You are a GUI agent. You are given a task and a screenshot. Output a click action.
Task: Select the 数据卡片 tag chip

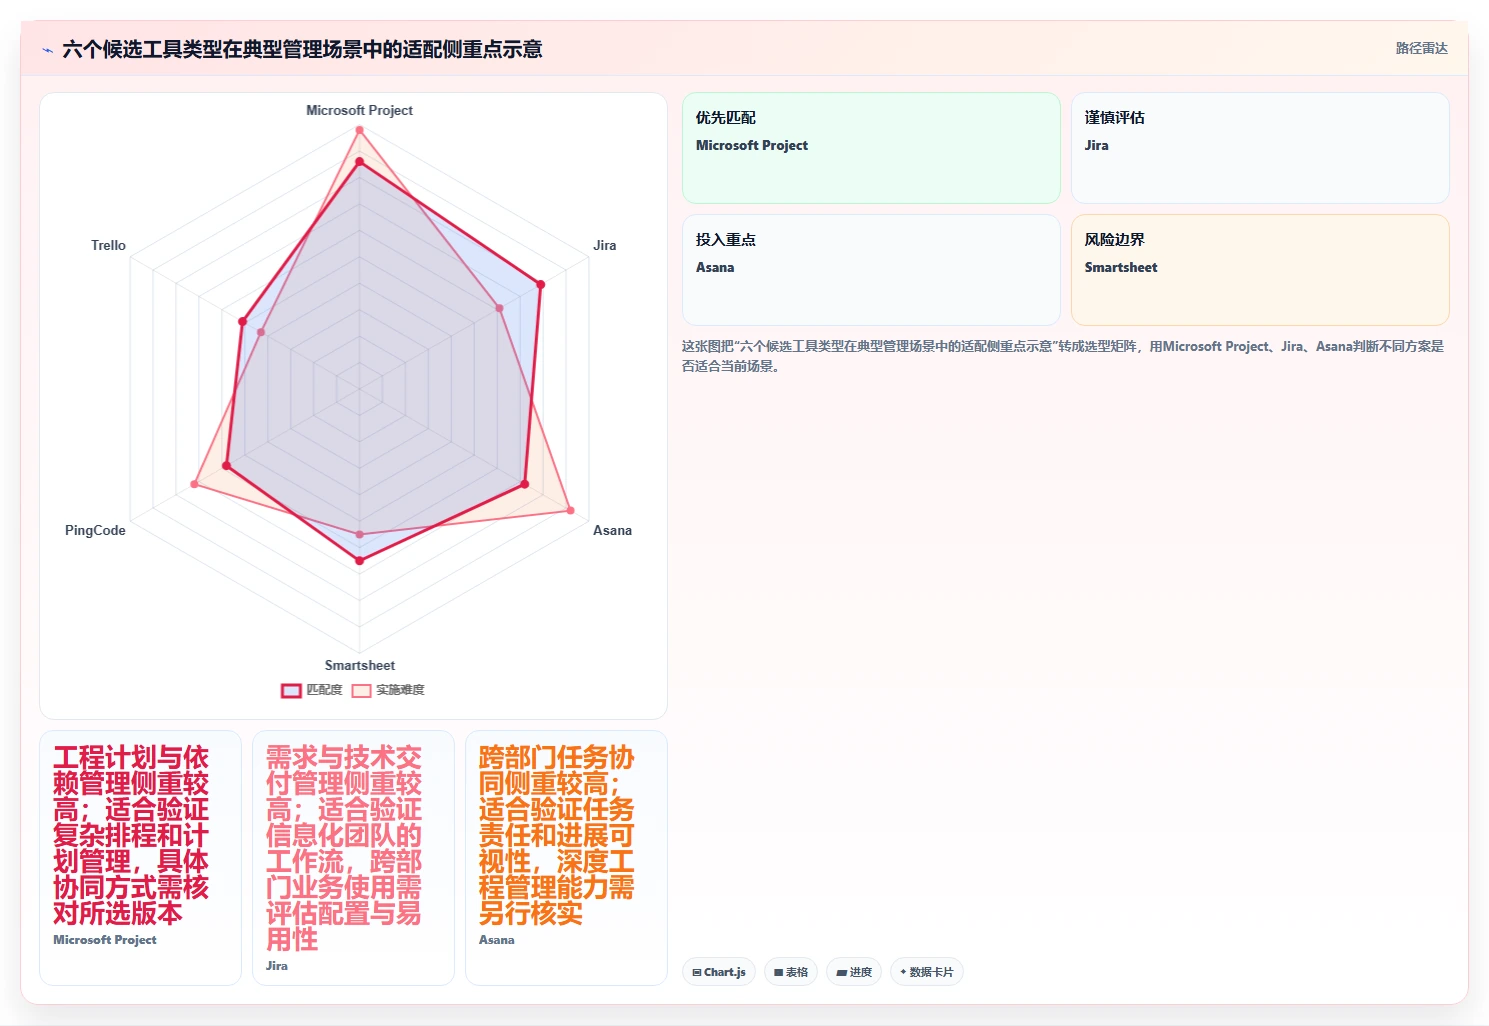coord(926,972)
